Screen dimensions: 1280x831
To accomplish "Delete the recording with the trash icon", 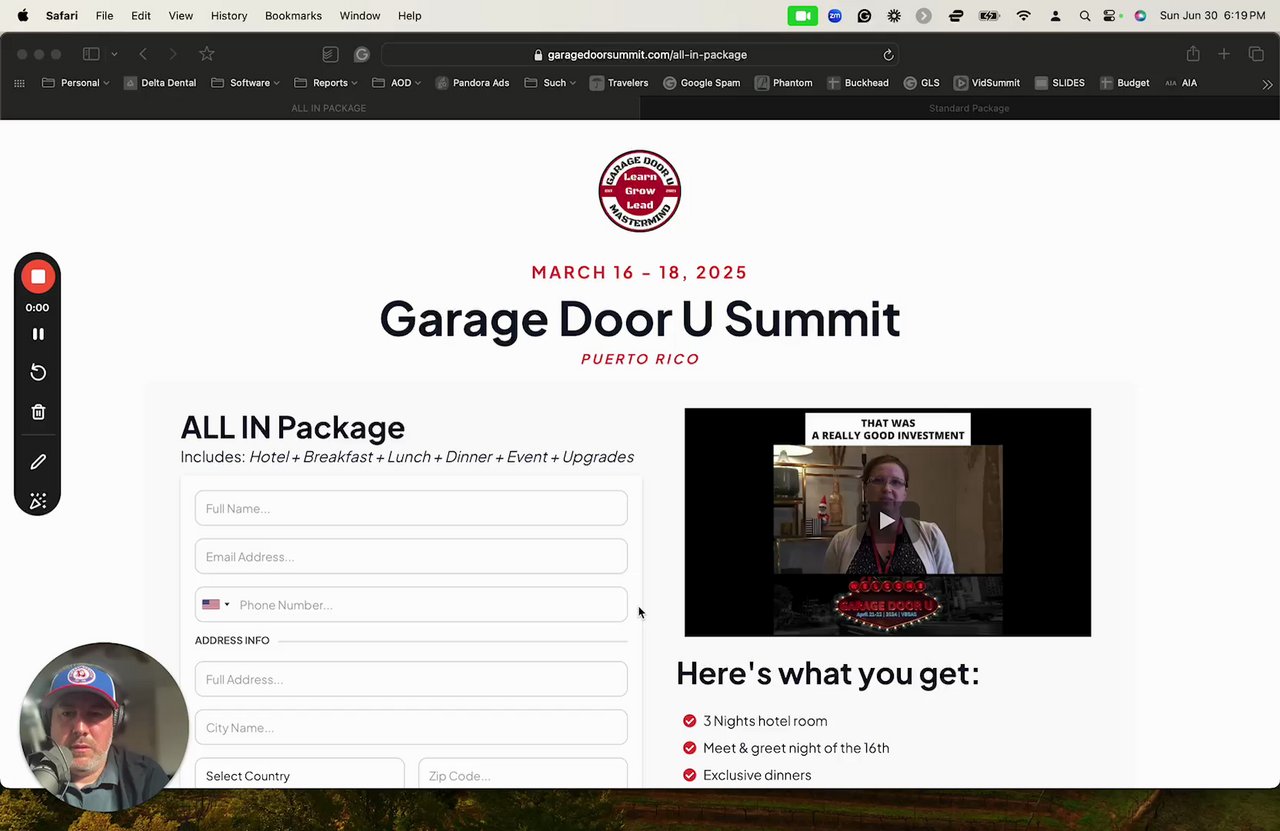I will (38, 412).
